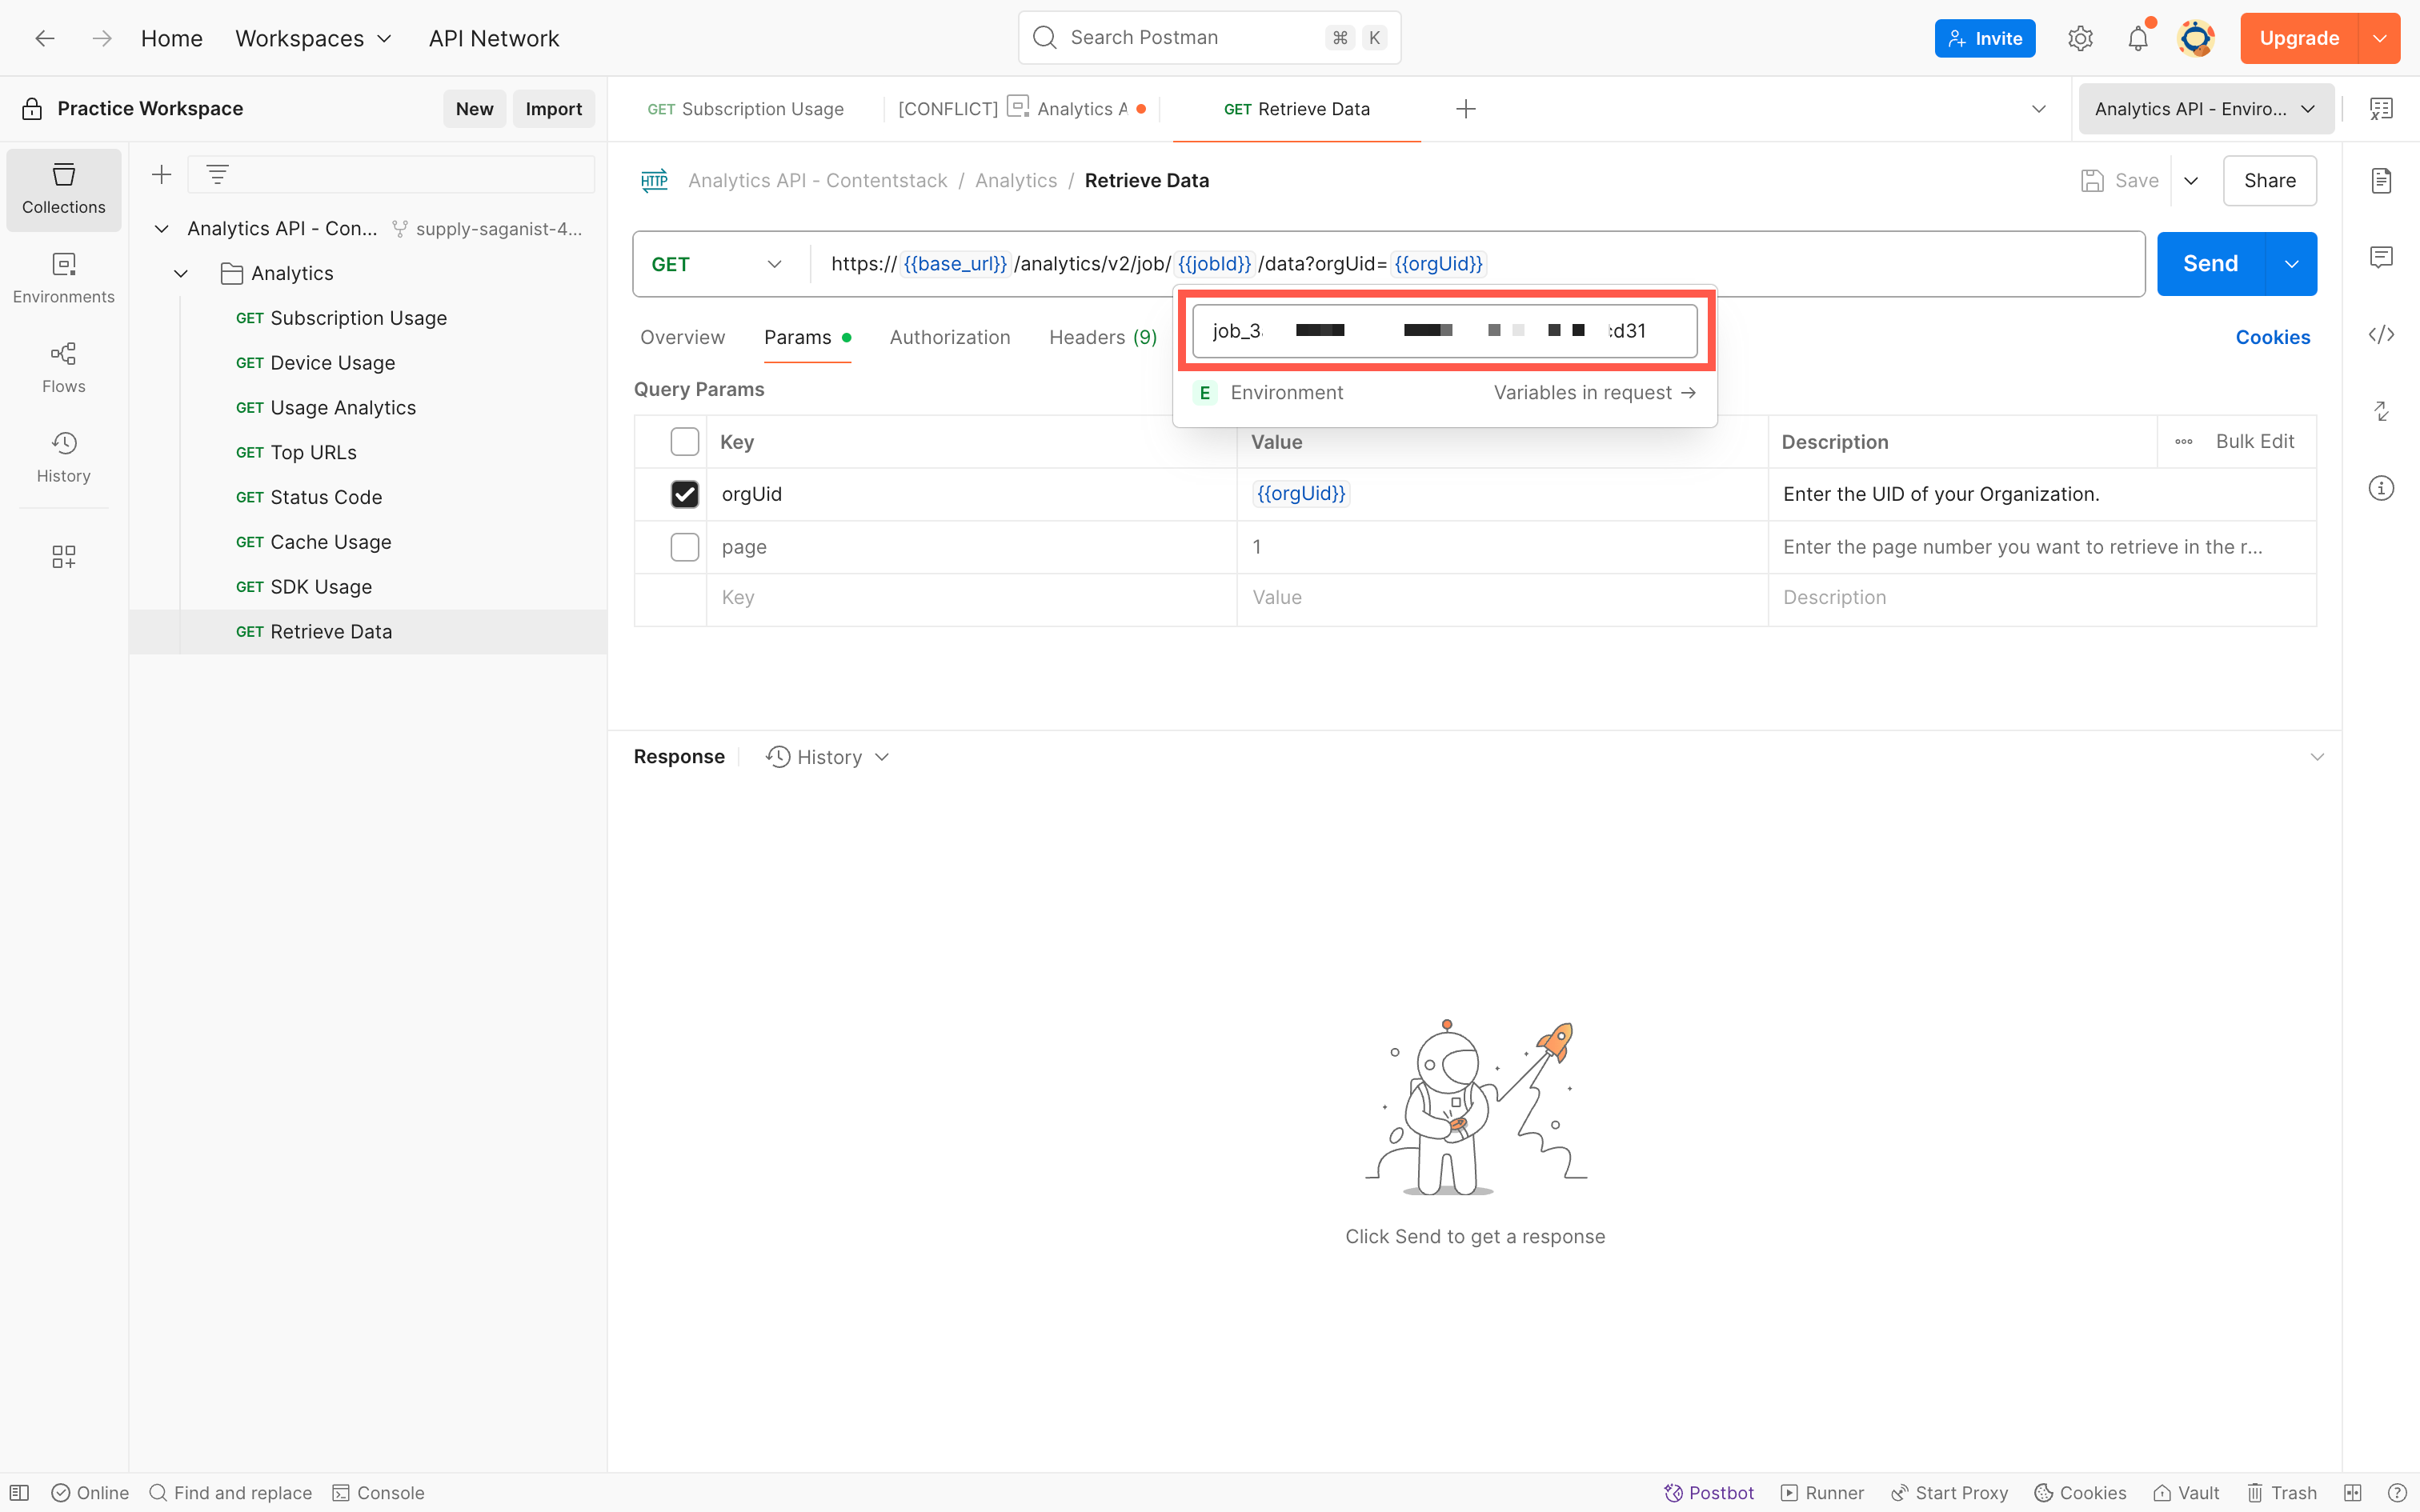2420x1512 pixels.
Task: Open the documentation icon in right sidebar
Action: 2381,181
